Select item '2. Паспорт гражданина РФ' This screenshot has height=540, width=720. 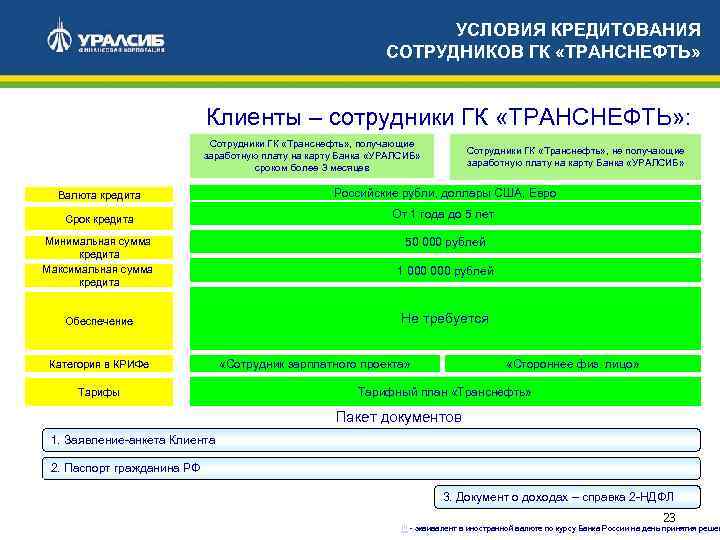point(371,468)
